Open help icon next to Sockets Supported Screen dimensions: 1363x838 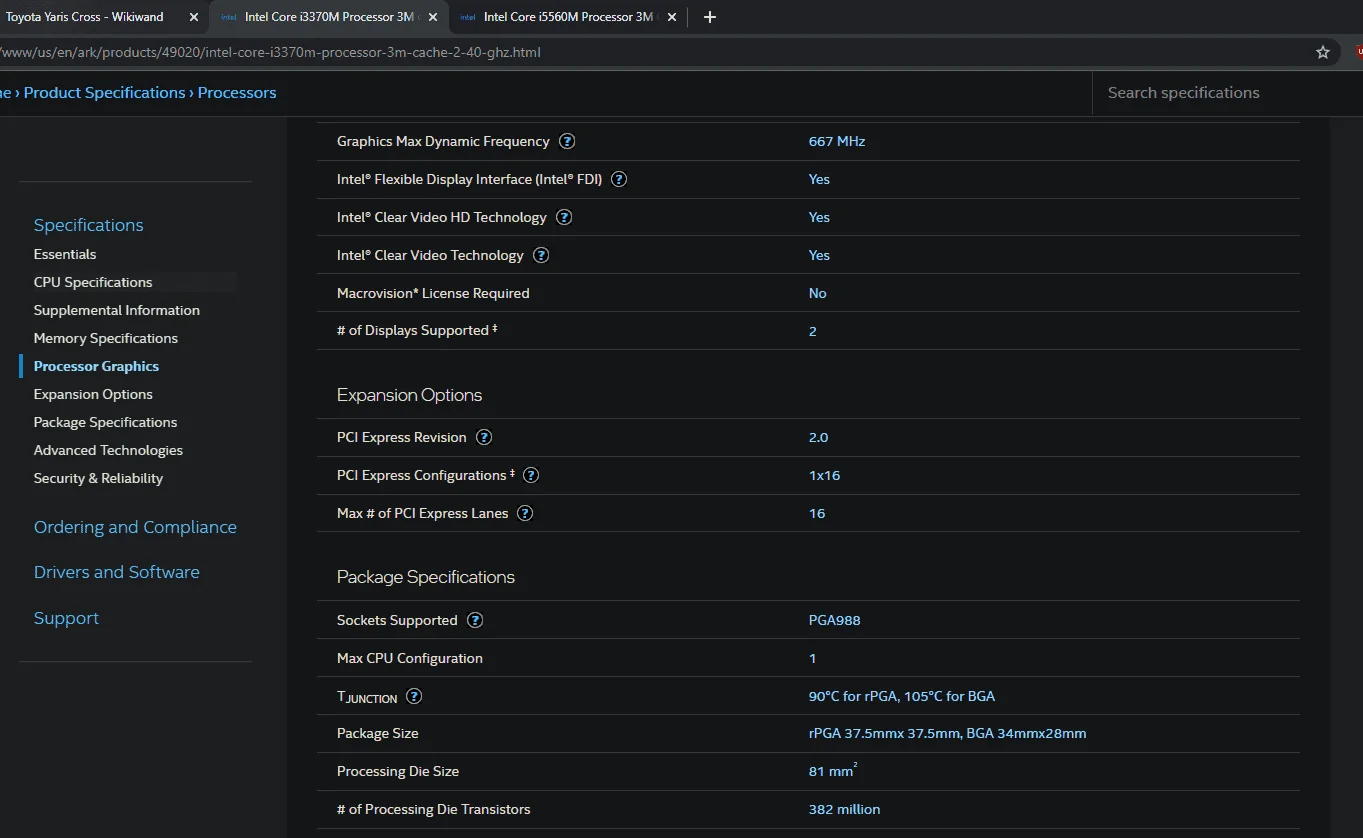pyautogui.click(x=475, y=620)
